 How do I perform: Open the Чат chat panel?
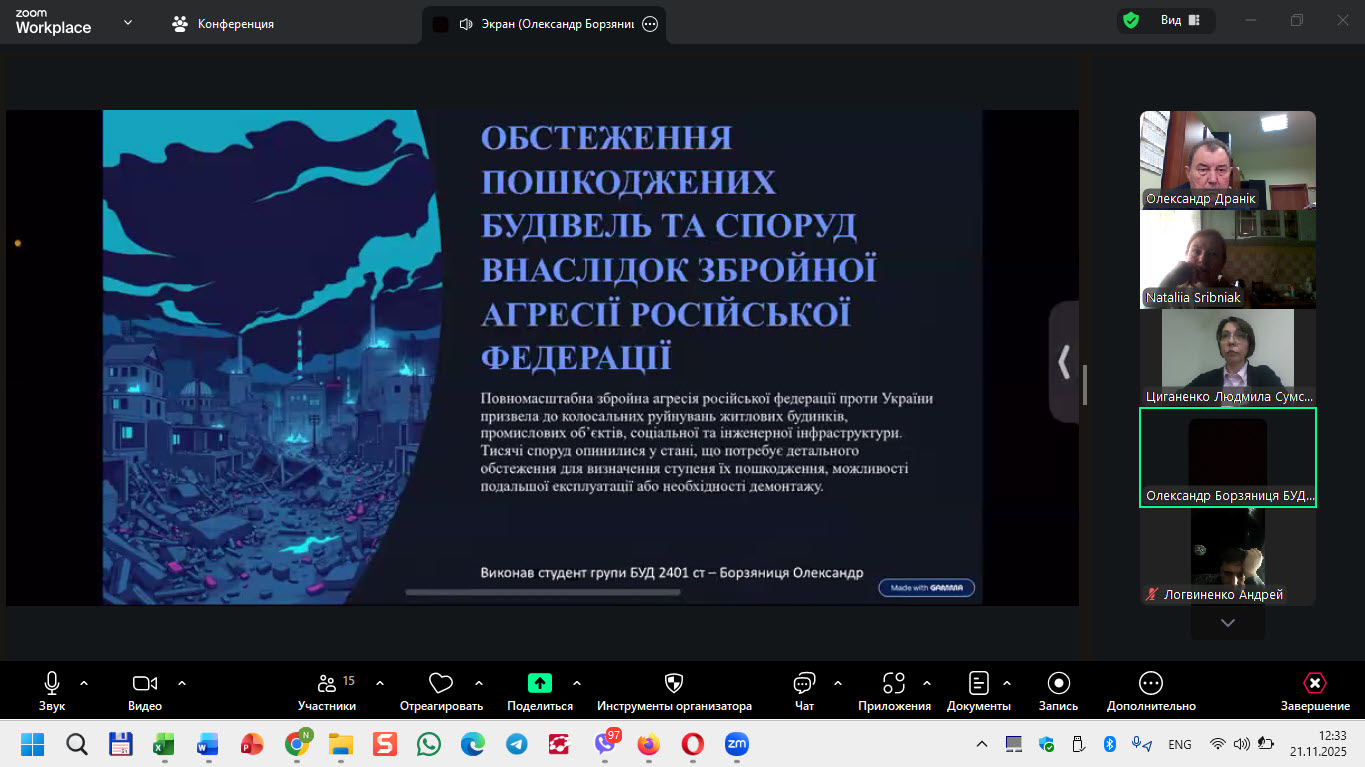click(x=804, y=684)
